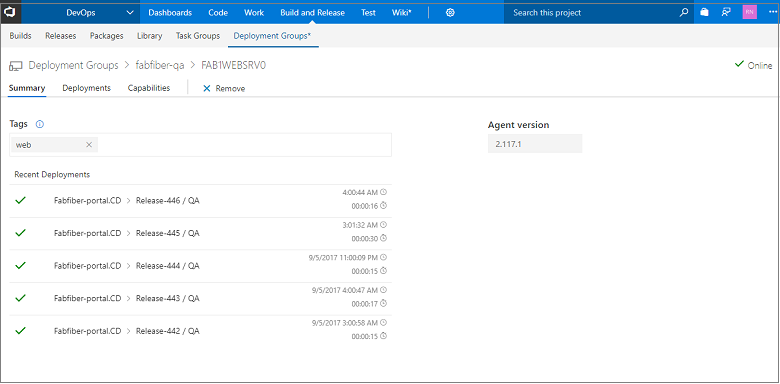Open Fabfiber-portal.CD for Release-442
This screenshot has height=384, width=780.
click(88, 331)
